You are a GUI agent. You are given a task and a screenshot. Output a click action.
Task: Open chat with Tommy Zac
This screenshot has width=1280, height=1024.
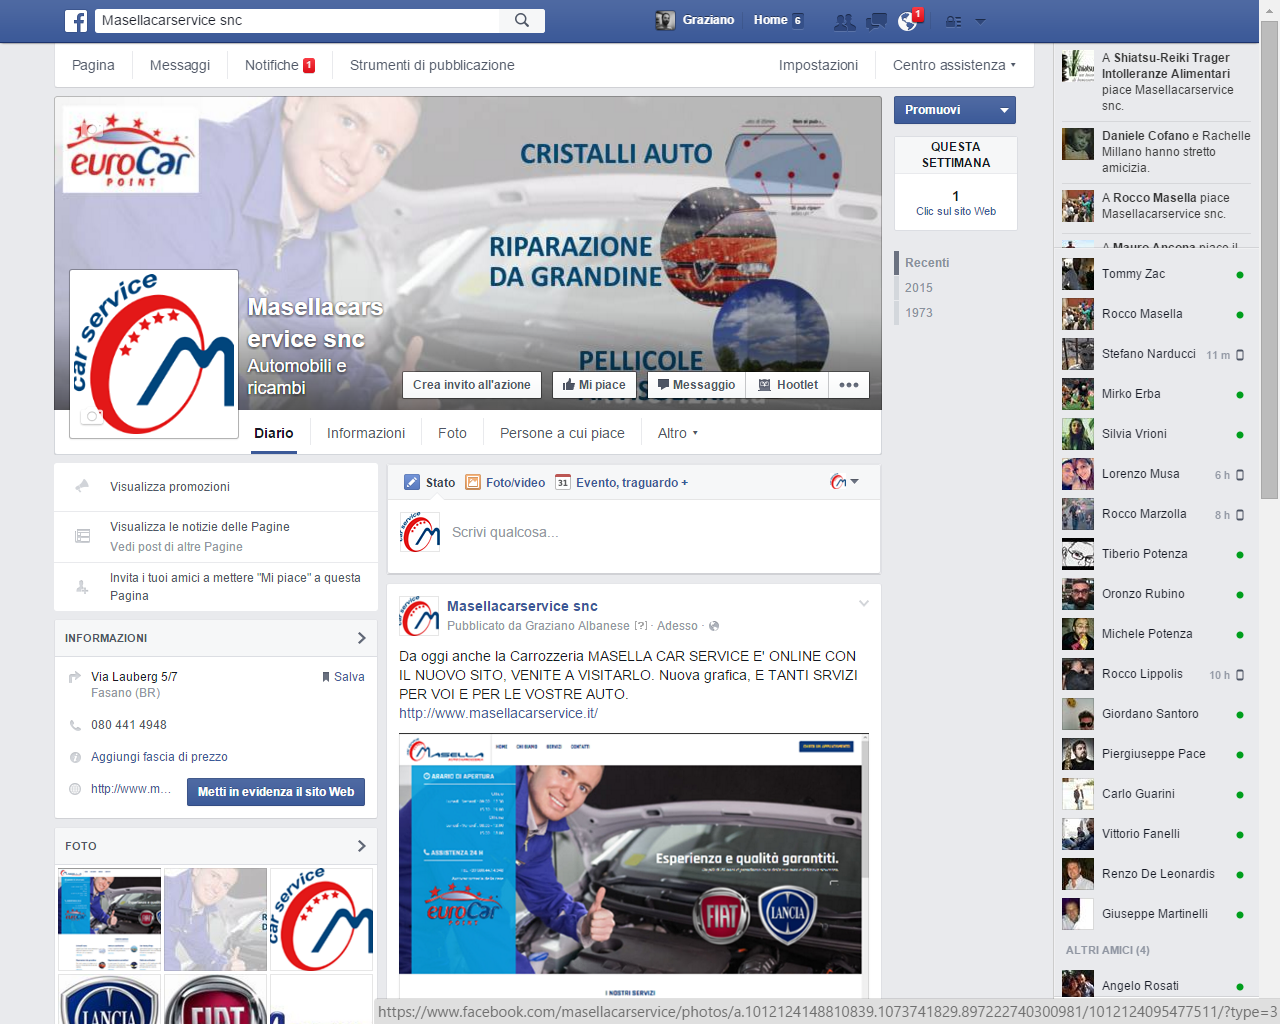tap(1154, 274)
